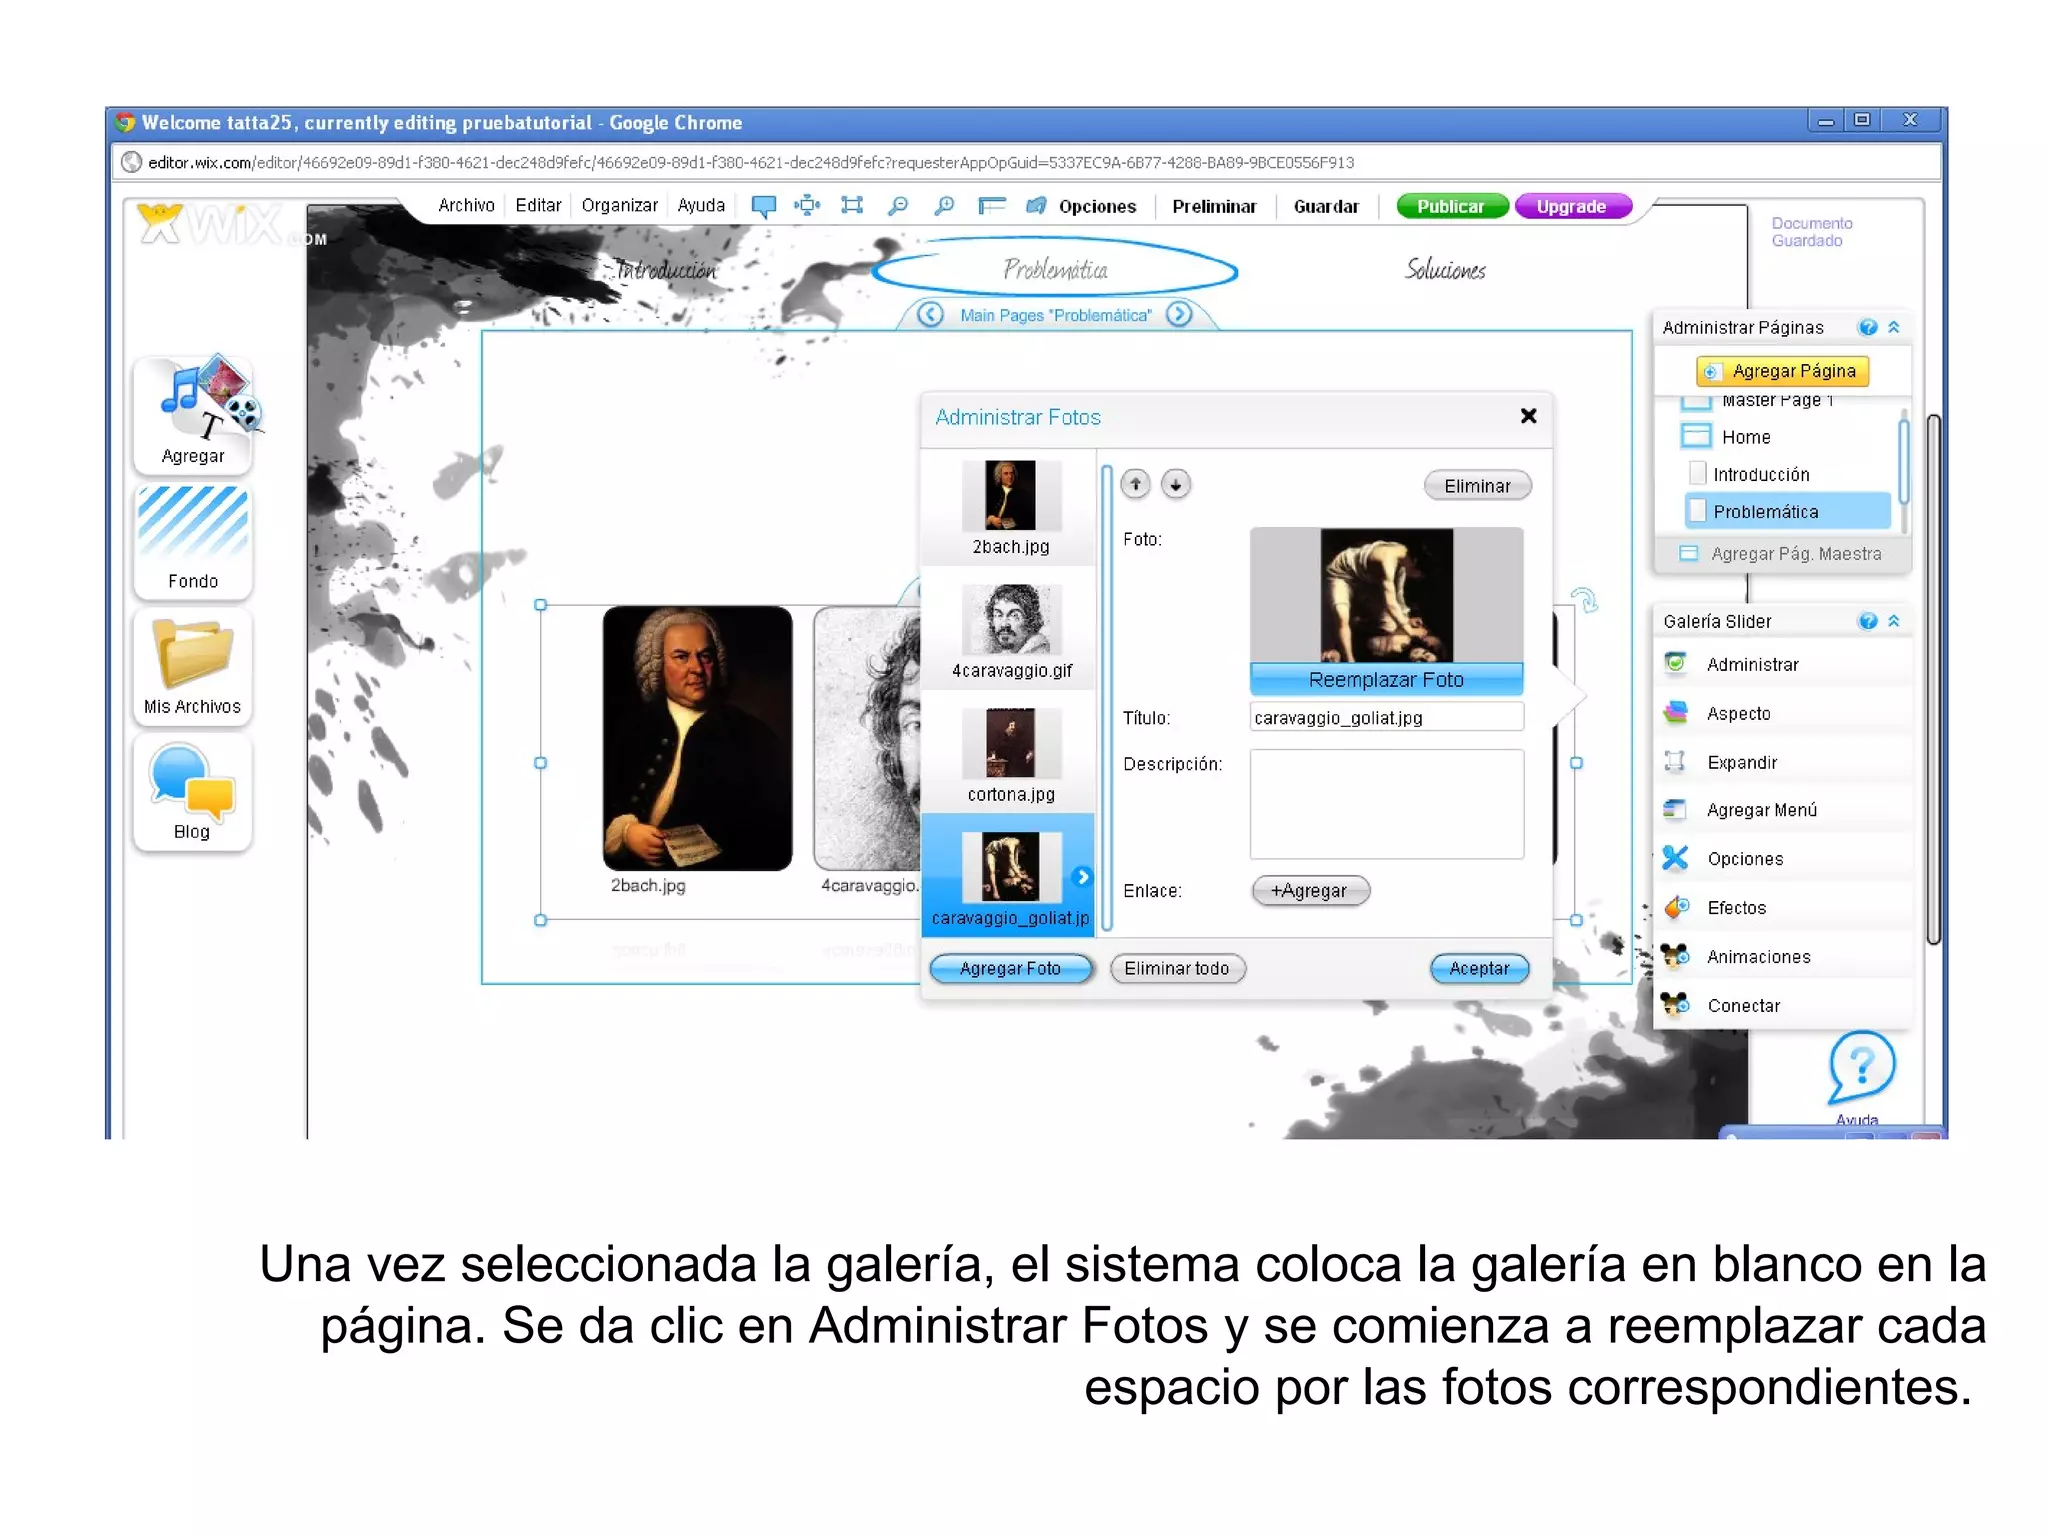This screenshot has height=1536, width=2048.
Task: Select Introducción page in list
Action: pyautogui.click(x=1761, y=475)
